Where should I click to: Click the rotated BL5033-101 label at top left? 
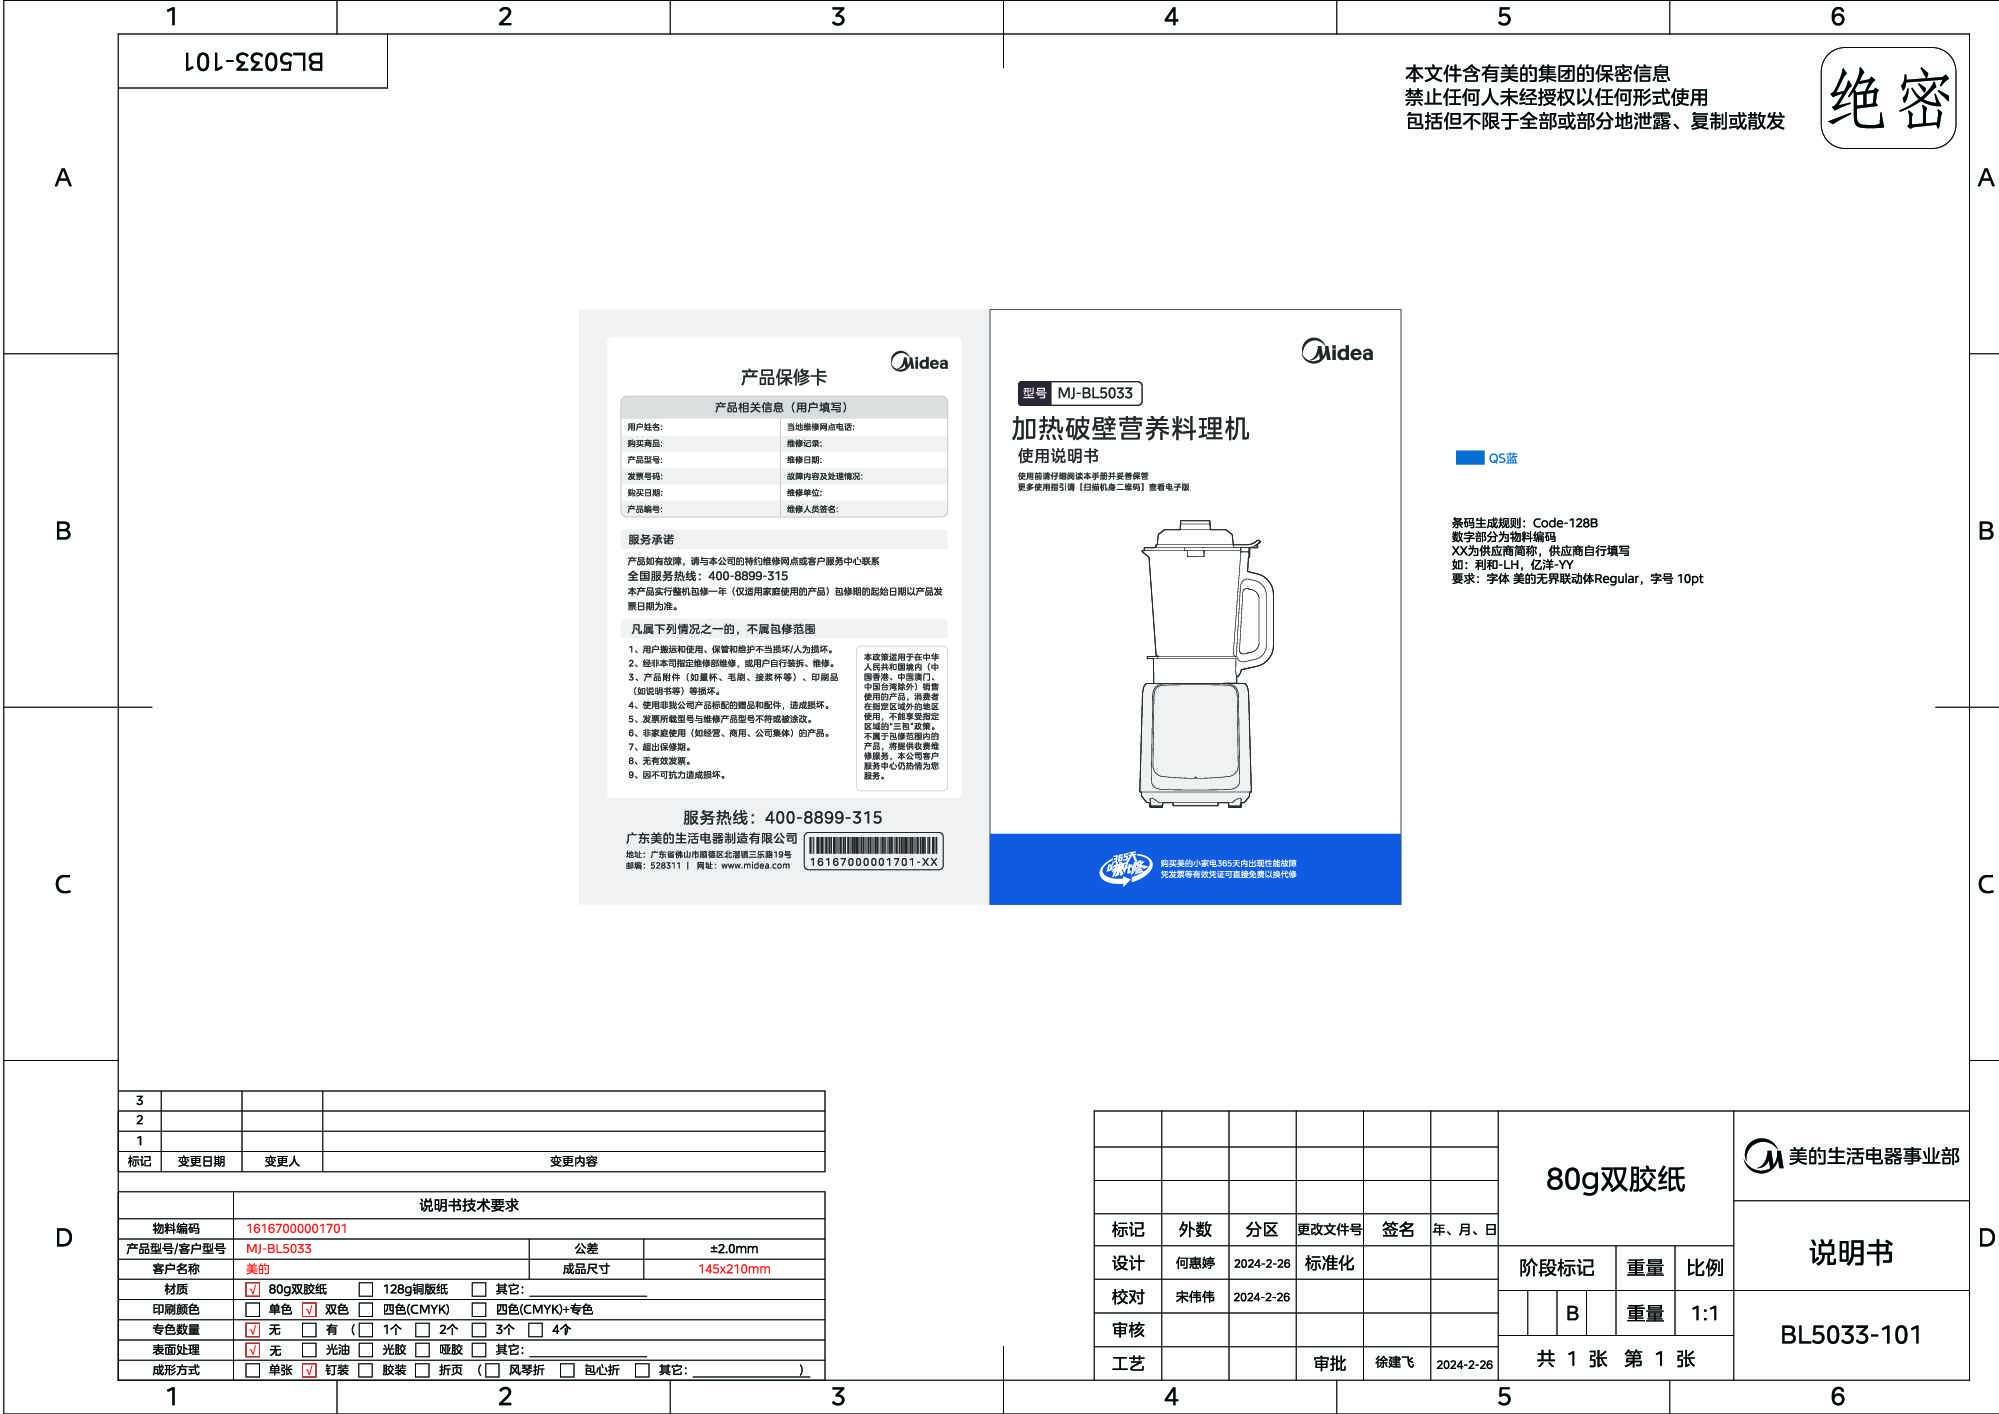[x=253, y=62]
